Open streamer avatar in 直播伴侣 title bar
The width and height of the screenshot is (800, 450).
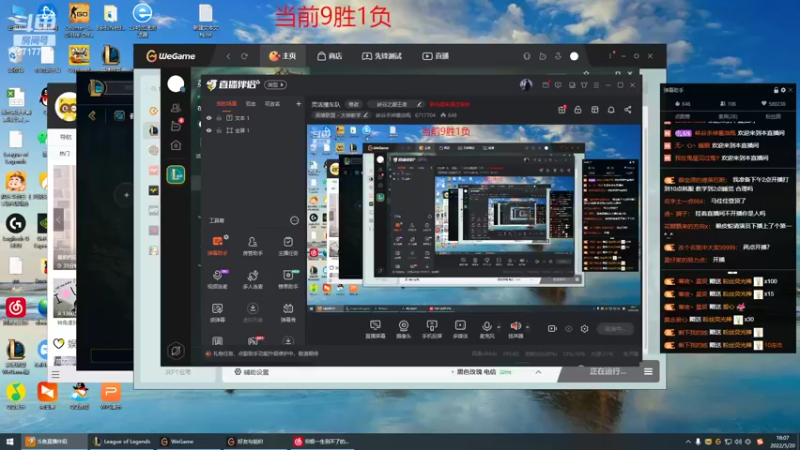click(x=526, y=85)
